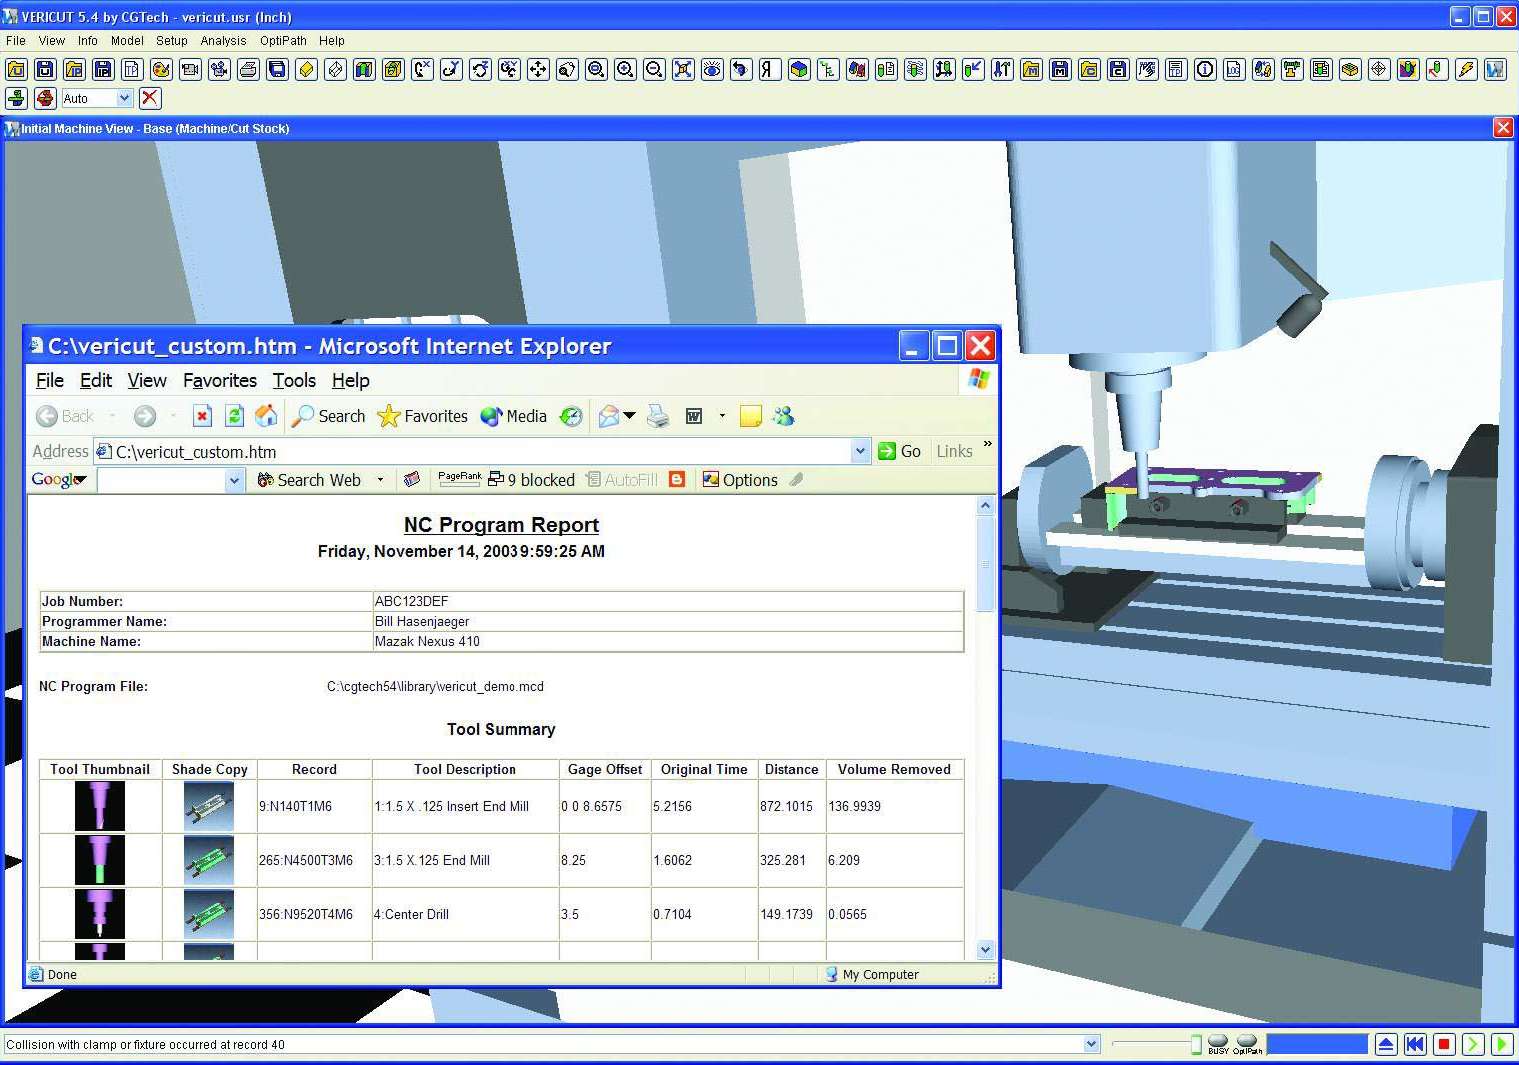Click the blue-green model cube icon

(x=799, y=69)
